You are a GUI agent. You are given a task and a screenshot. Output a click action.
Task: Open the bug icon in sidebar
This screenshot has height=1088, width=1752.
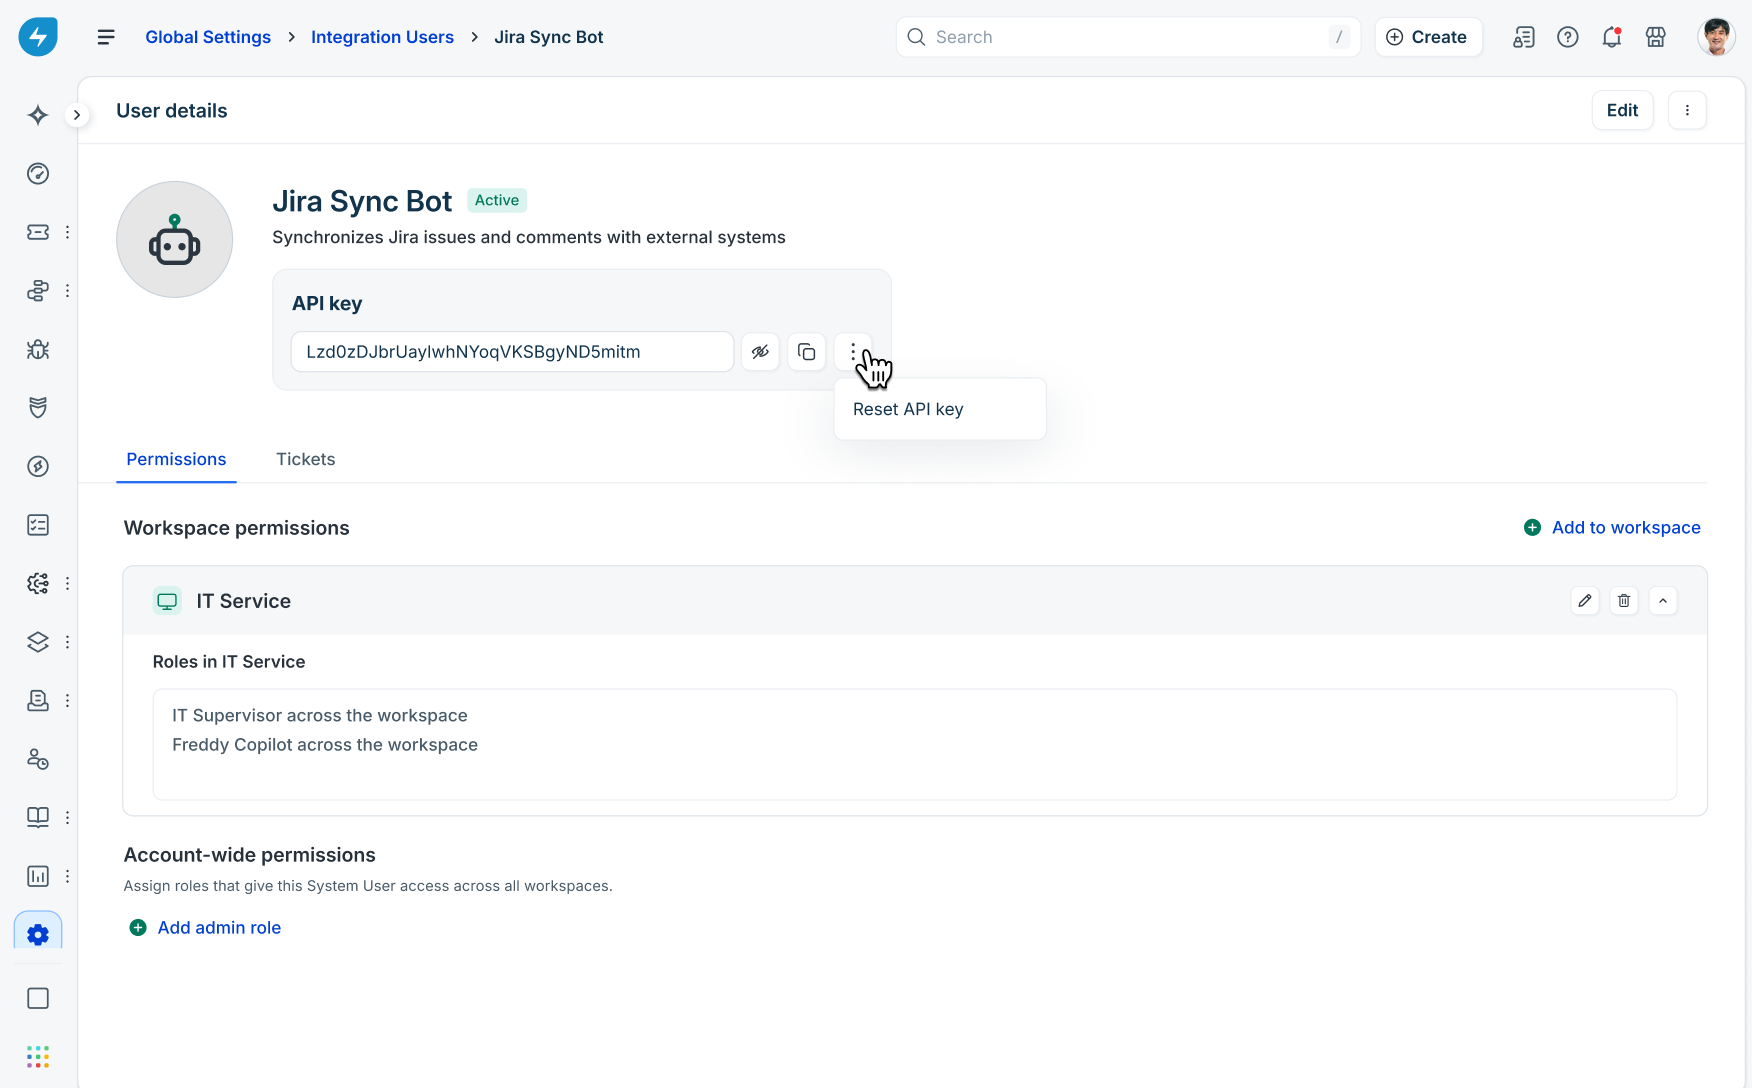pyautogui.click(x=38, y=349)
